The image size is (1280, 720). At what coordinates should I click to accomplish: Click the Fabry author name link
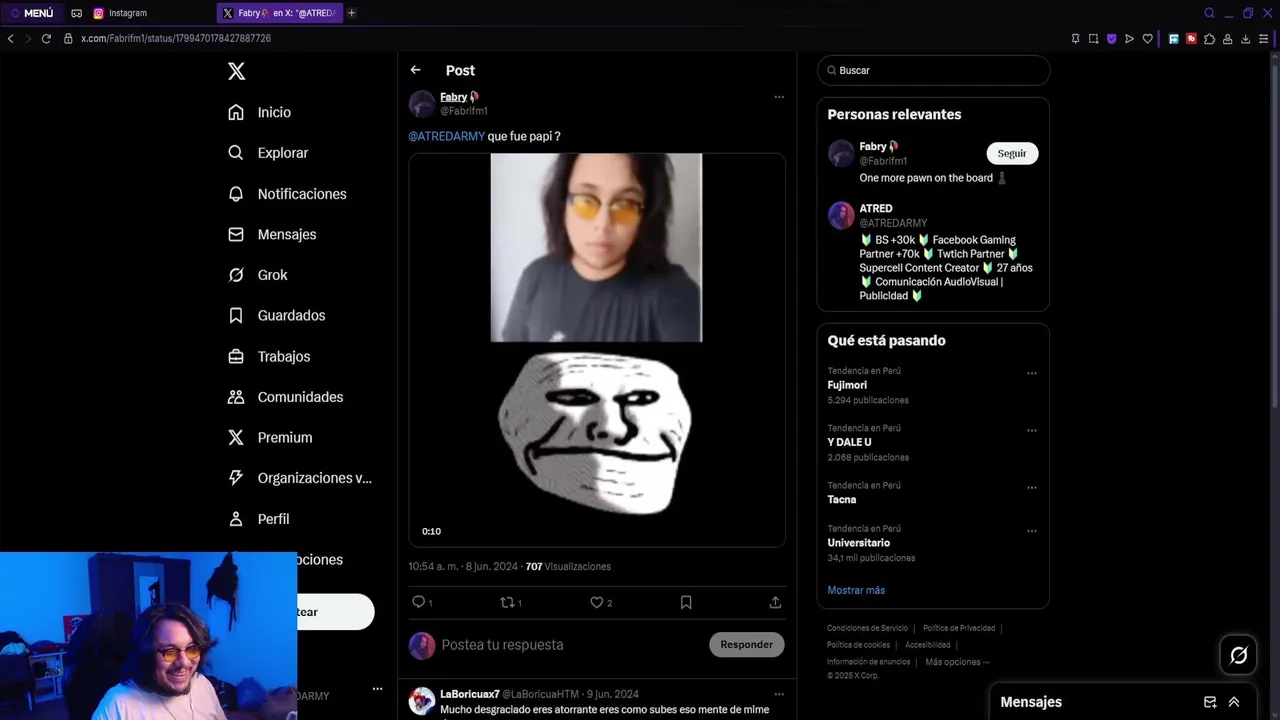pyautogui.click(x=453, y=97)
